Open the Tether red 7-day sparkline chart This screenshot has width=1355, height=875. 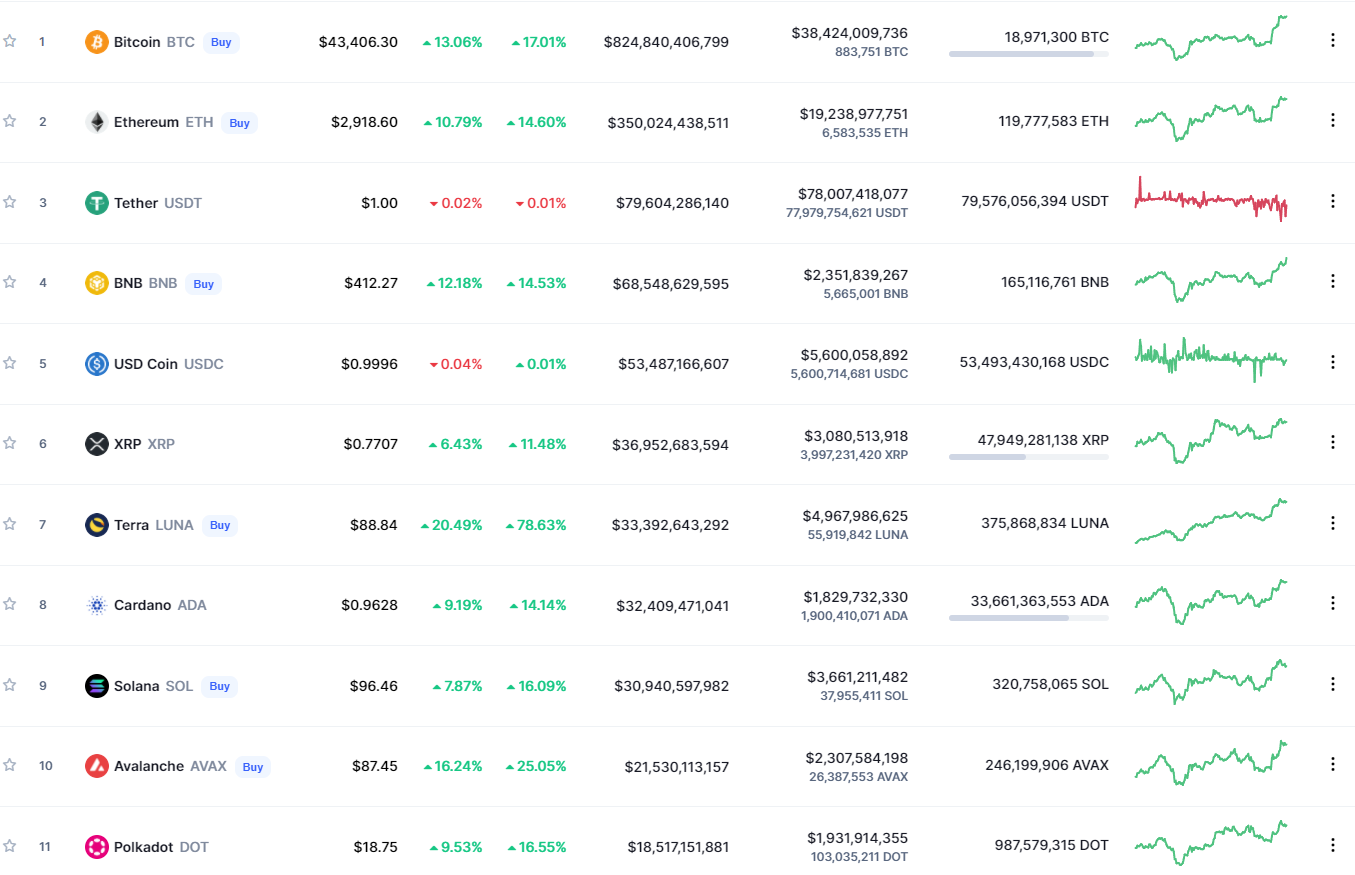coord(1211,199)
